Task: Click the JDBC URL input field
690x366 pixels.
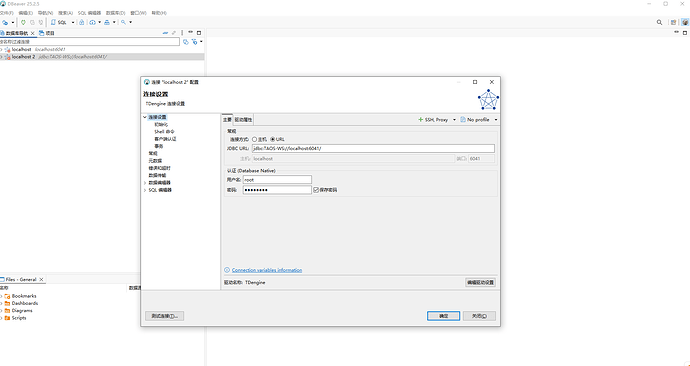Action: coord(373,148)
